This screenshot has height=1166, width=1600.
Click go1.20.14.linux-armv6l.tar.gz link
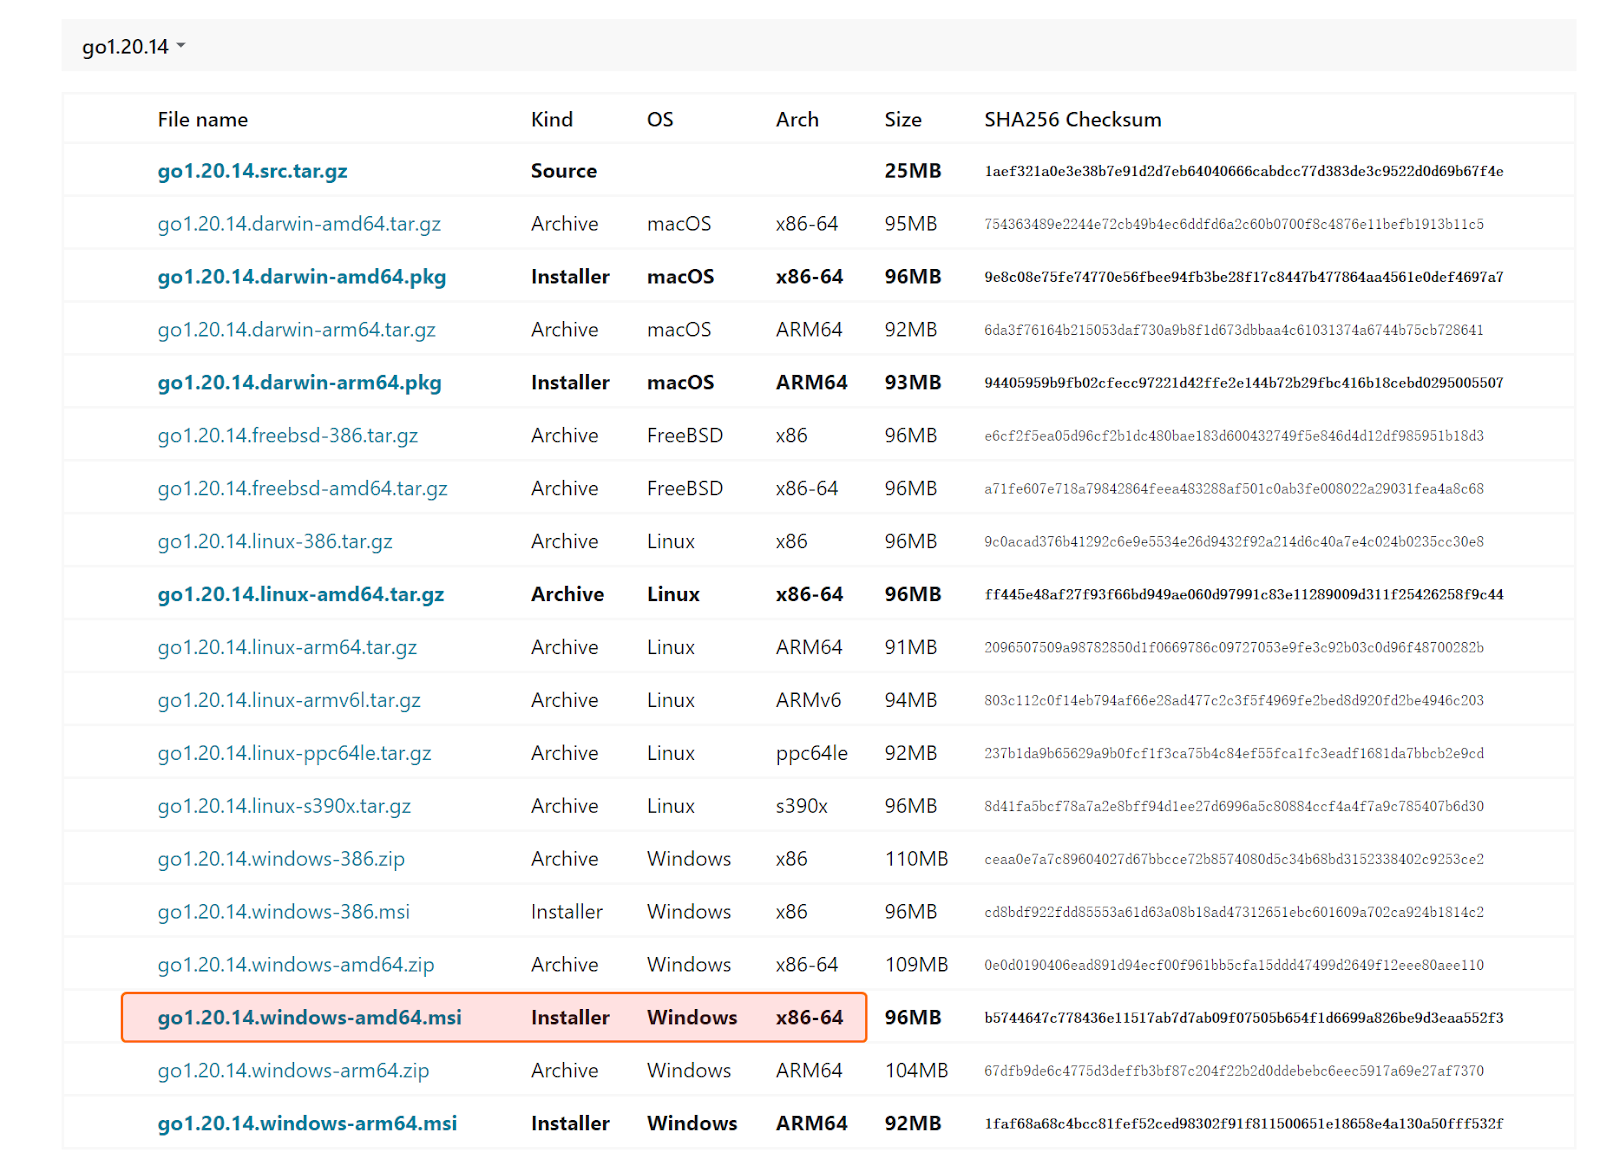pos(289,701)
